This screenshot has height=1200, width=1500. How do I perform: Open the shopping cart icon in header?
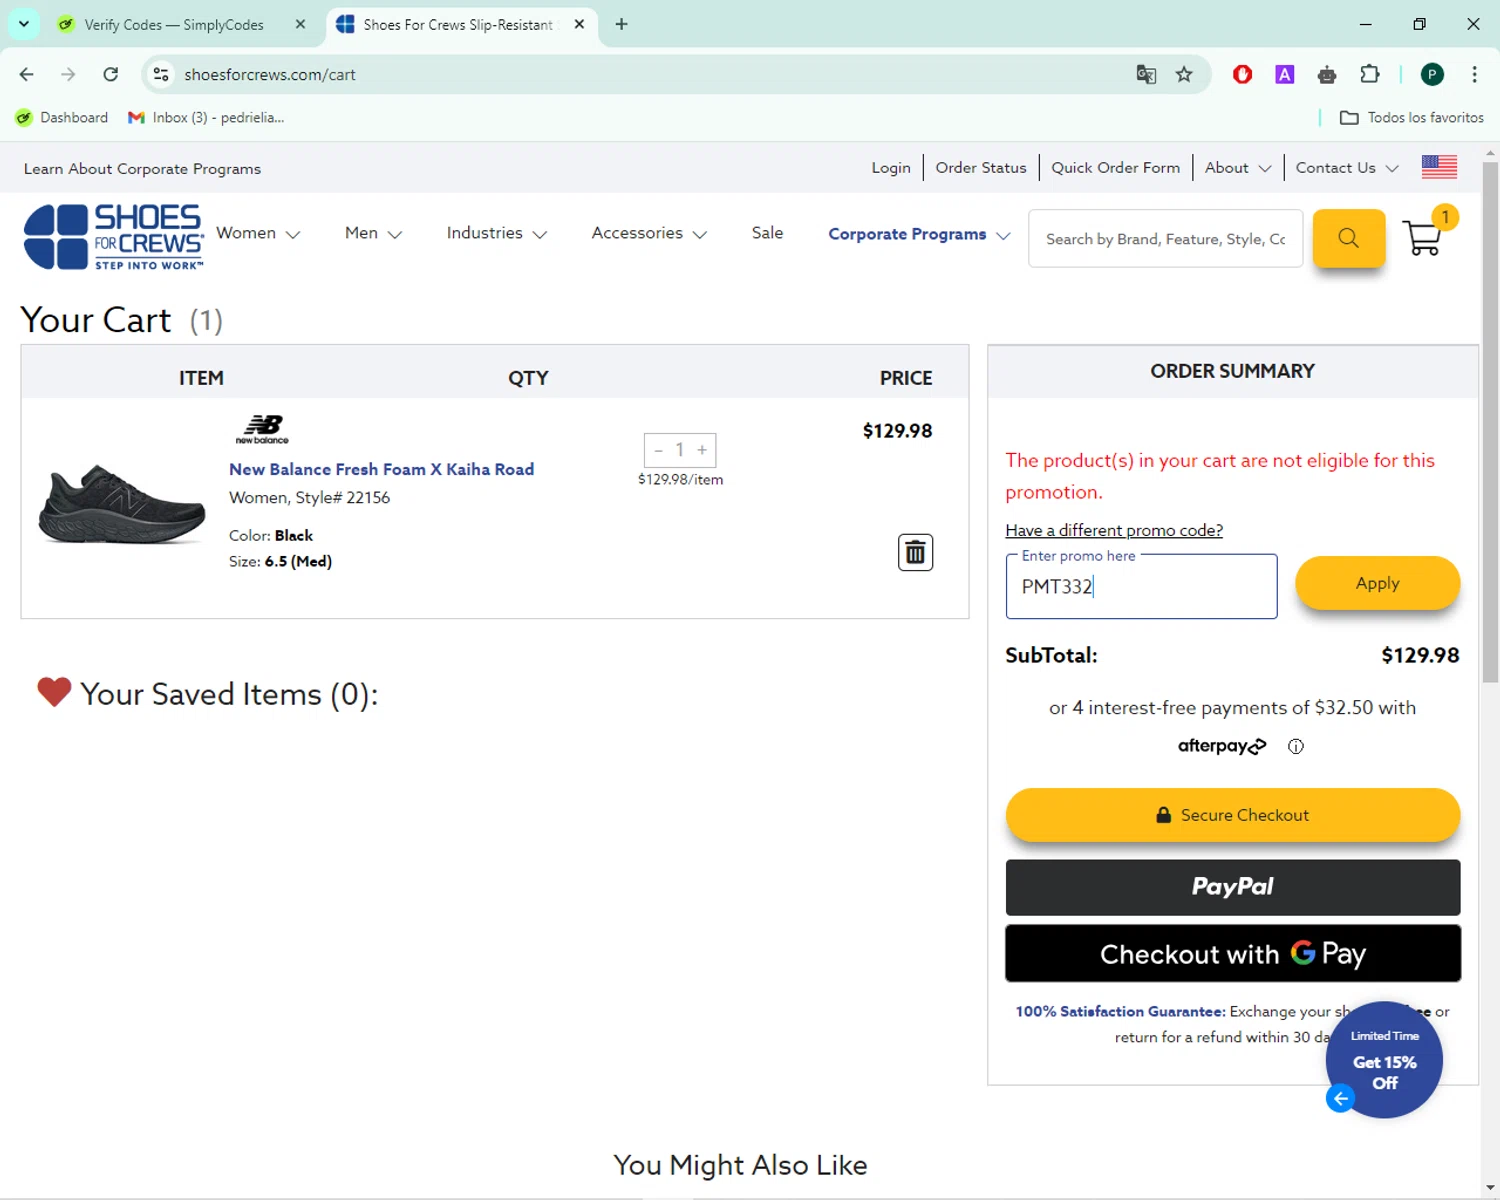coord(1423,238)
